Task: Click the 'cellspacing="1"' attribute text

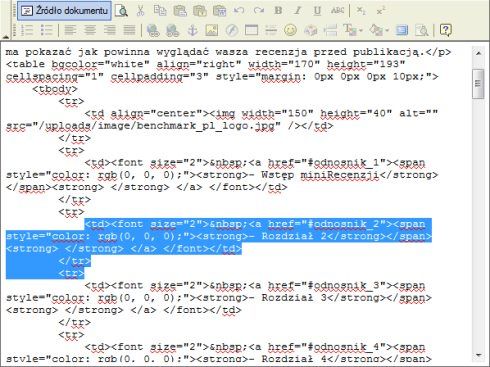Action: 55,77
